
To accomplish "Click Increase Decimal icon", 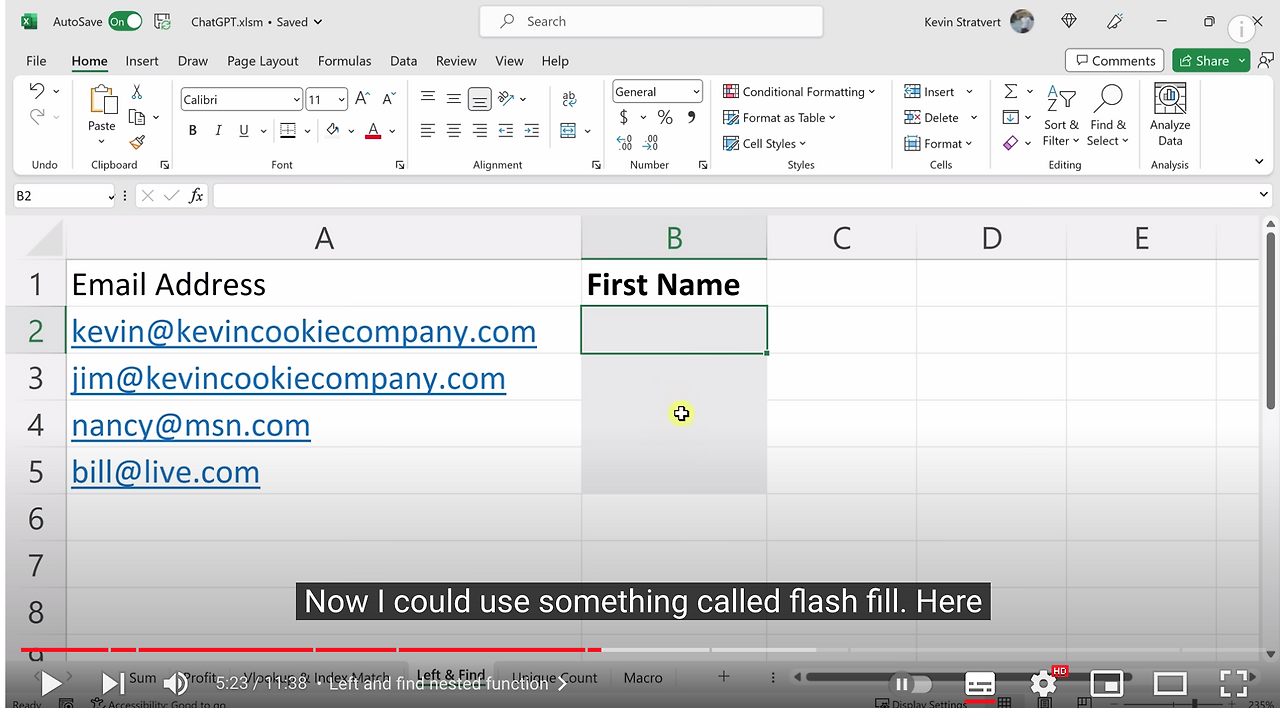I will tap(625, 143).
